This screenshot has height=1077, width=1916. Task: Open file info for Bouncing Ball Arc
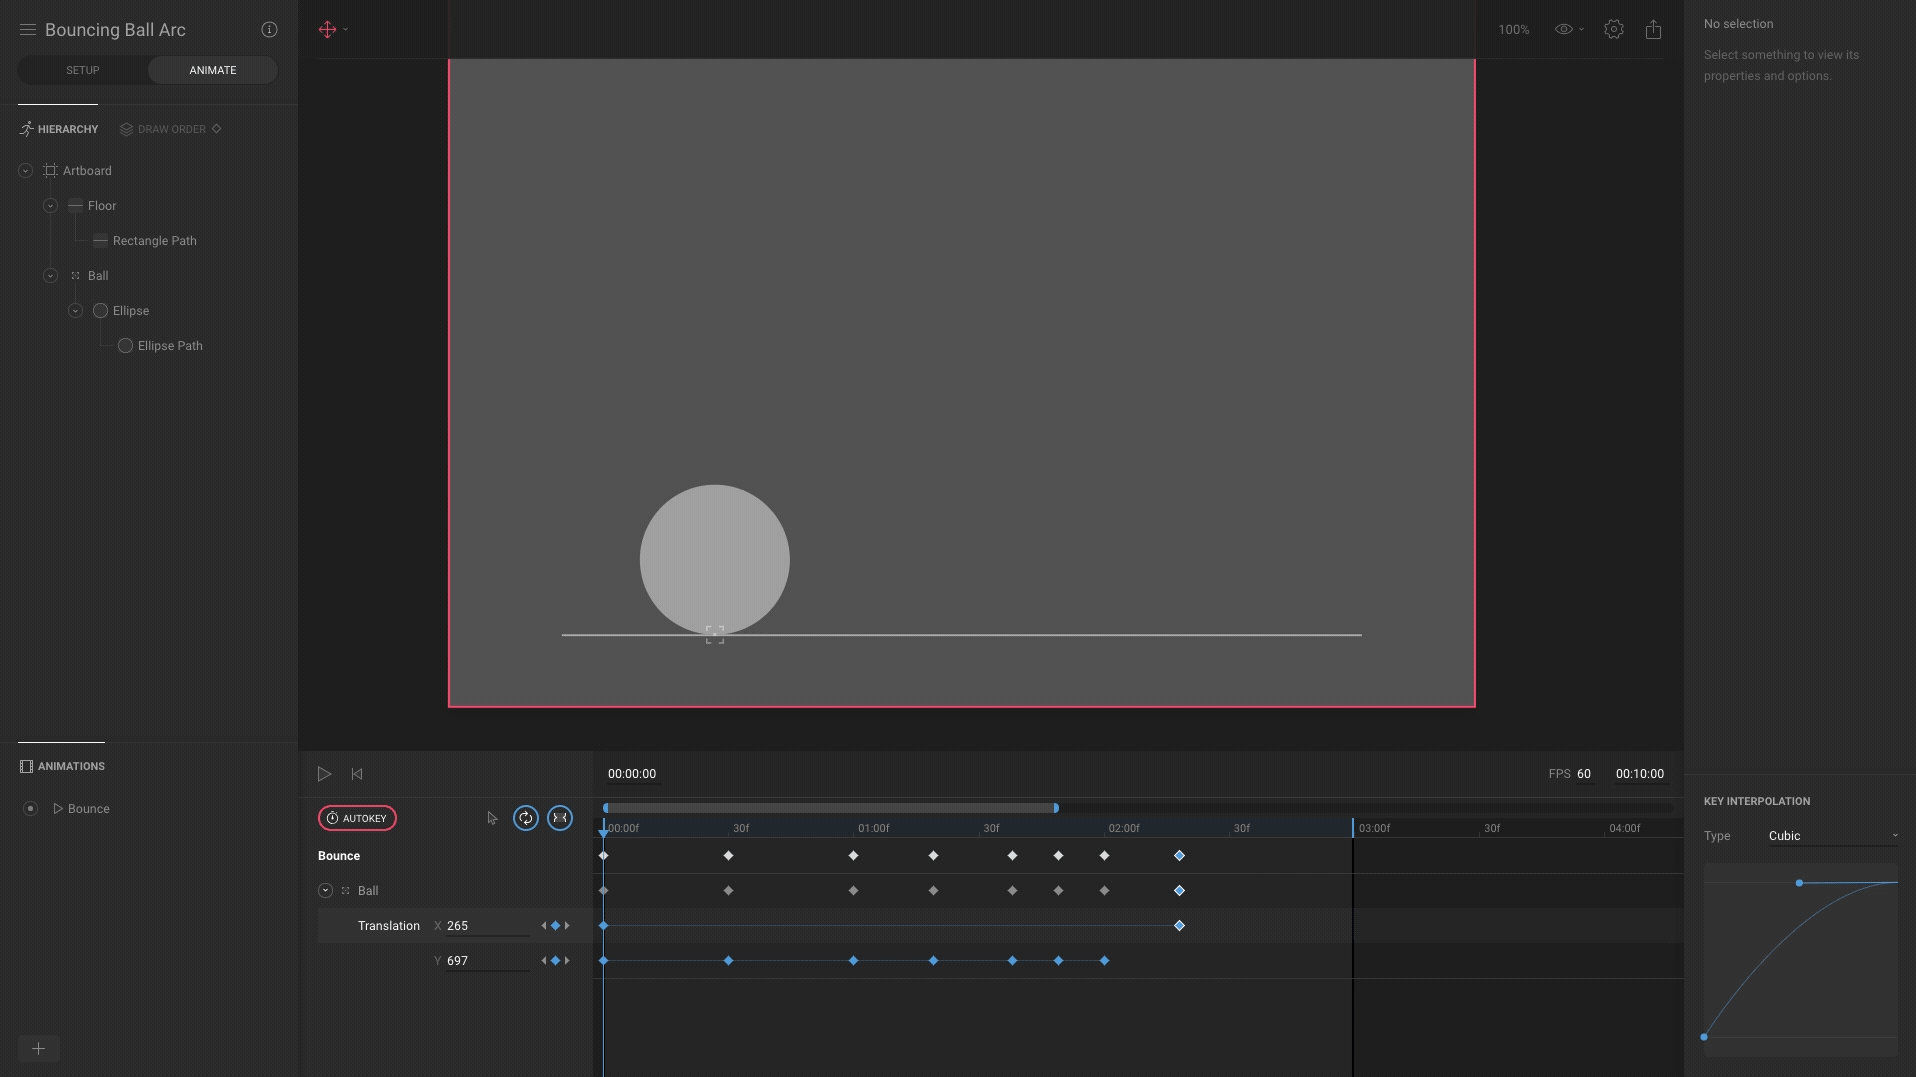coord(269,30)
